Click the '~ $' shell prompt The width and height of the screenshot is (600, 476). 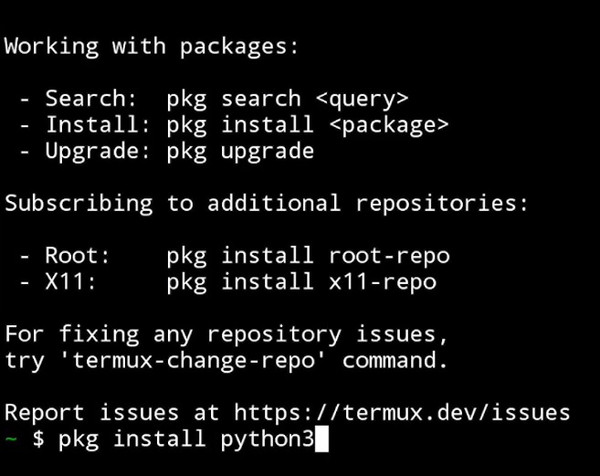click(x=24, y=438)
